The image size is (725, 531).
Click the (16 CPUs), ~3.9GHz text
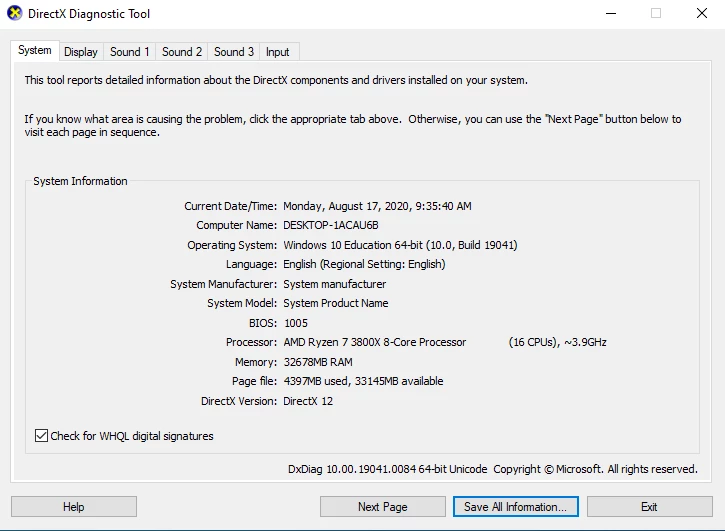click(558, 342)
